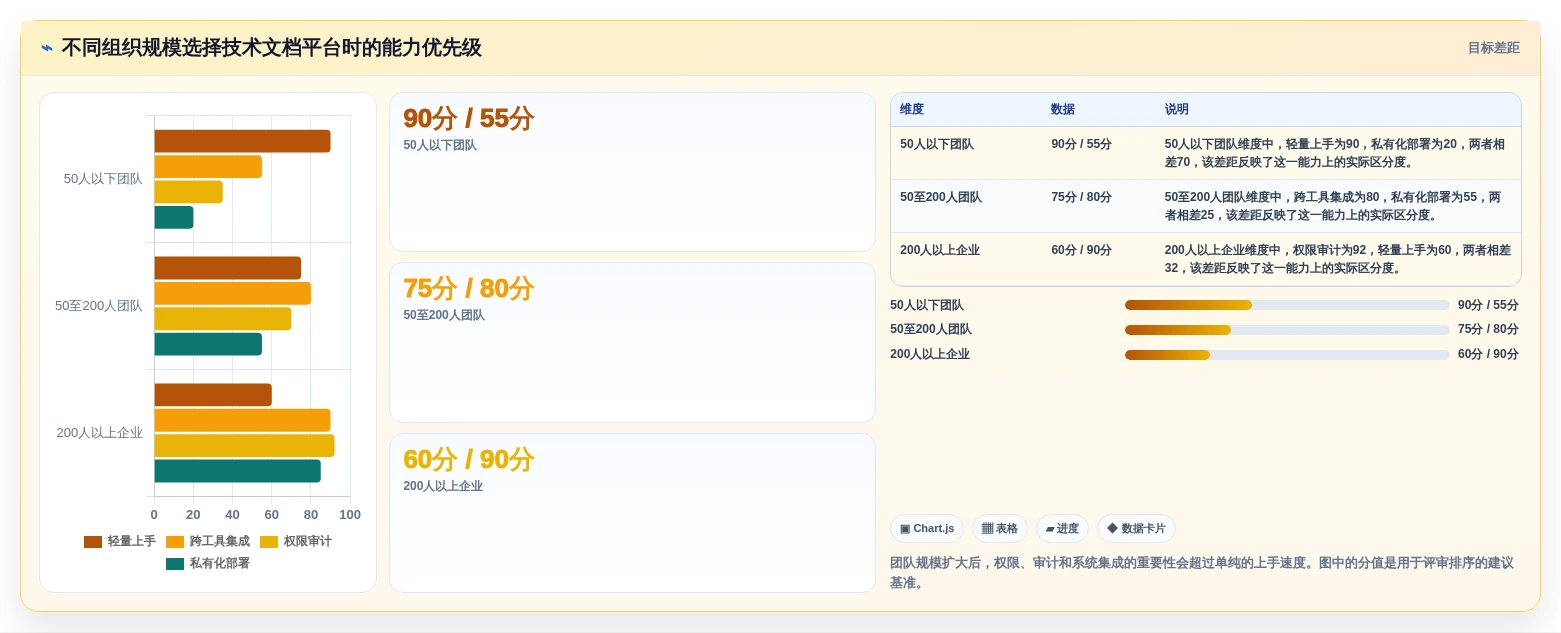1561x633 pixels.
Task: Select the 表格 tag
Action: 1000,529
